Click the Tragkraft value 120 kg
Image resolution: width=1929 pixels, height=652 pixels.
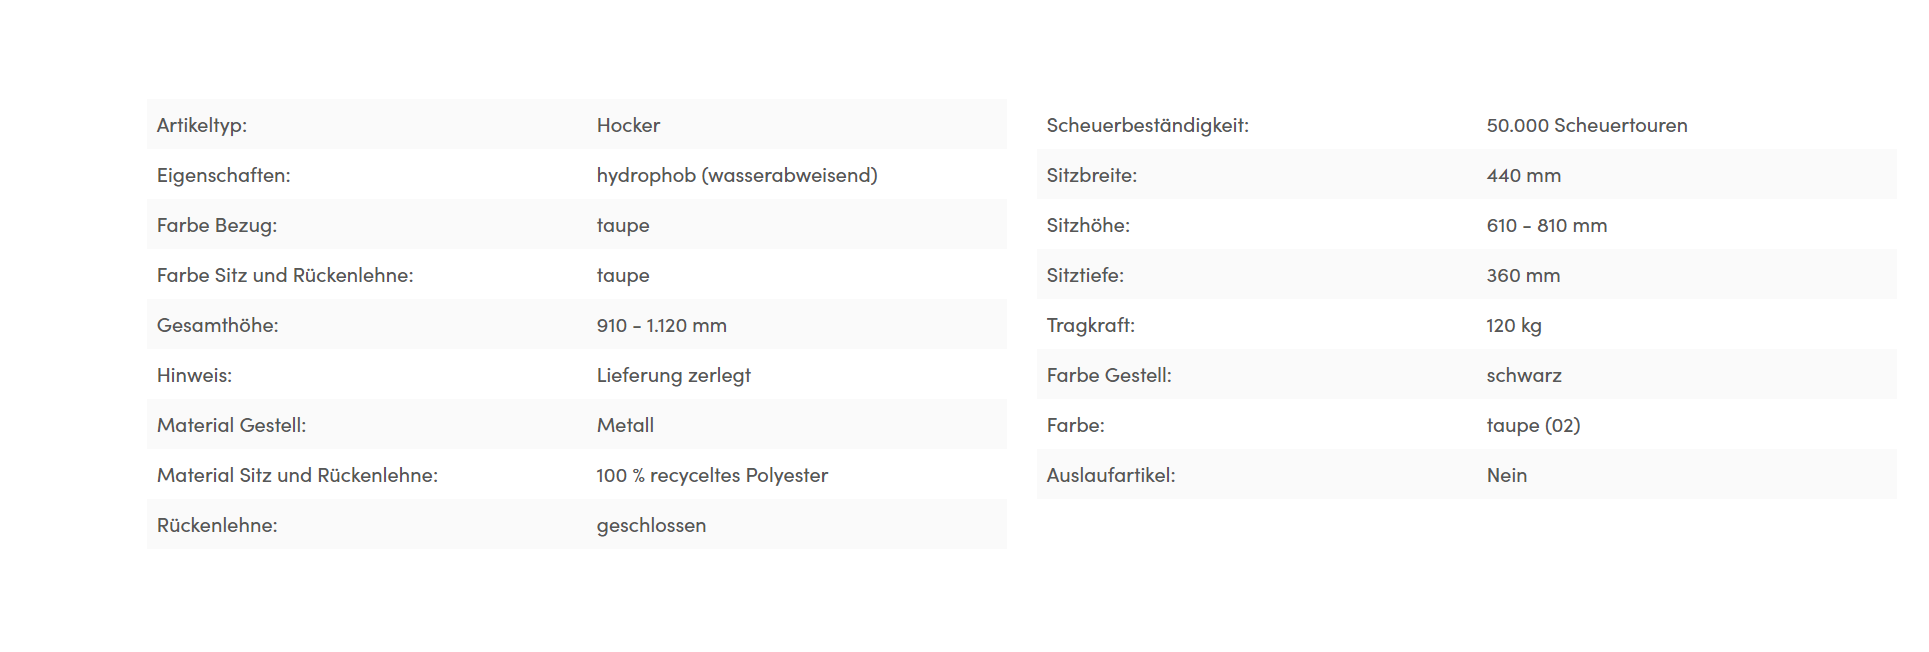[1514, 326]
